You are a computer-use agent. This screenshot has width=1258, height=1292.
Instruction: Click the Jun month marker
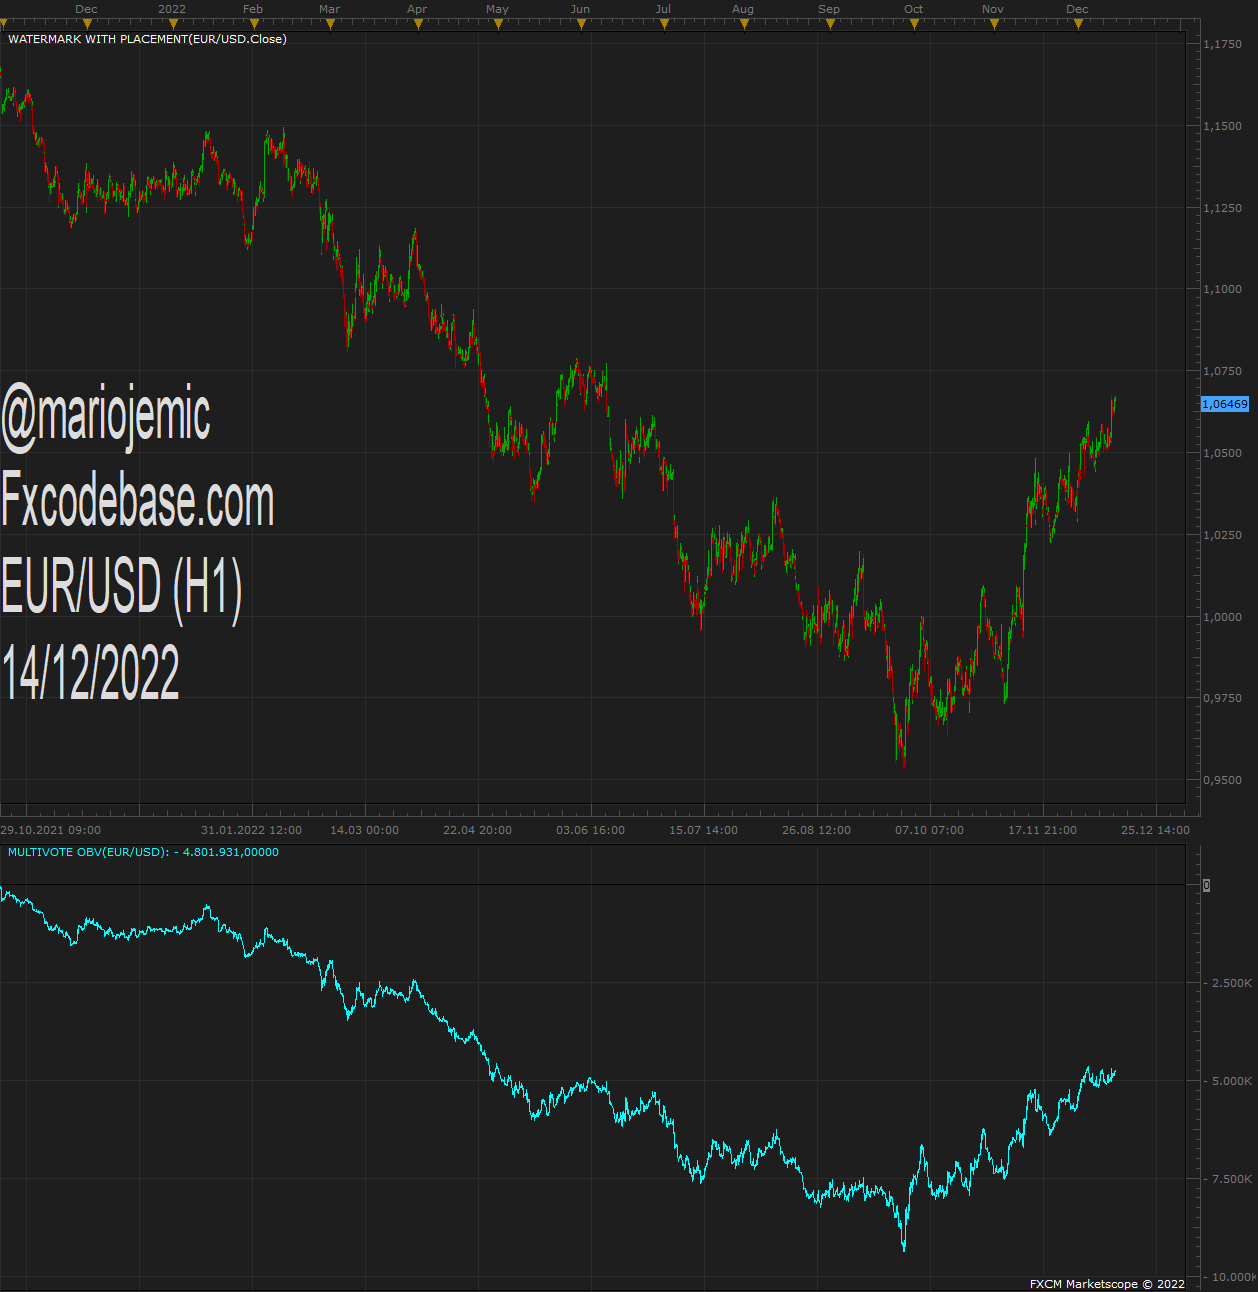click(580, 9)
